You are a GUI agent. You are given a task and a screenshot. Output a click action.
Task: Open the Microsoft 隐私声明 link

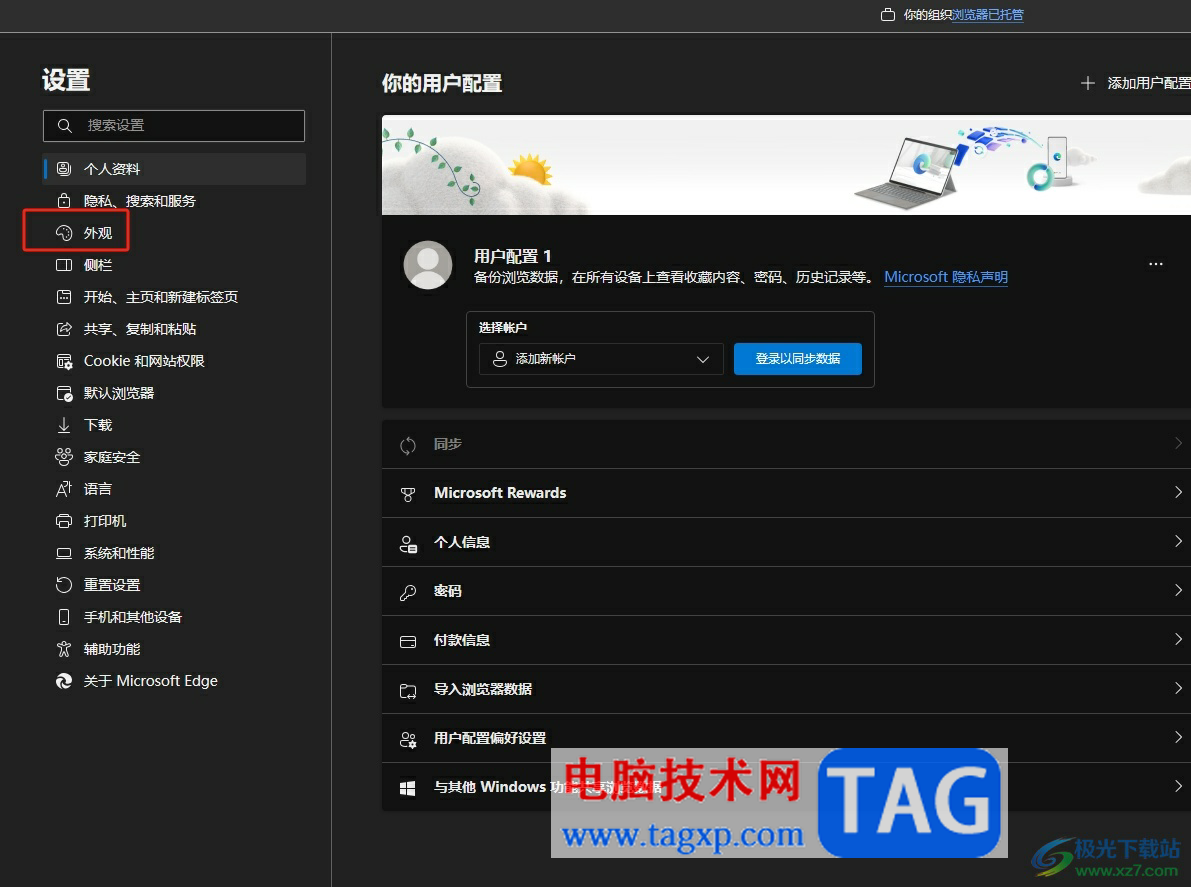pos(945,277)
